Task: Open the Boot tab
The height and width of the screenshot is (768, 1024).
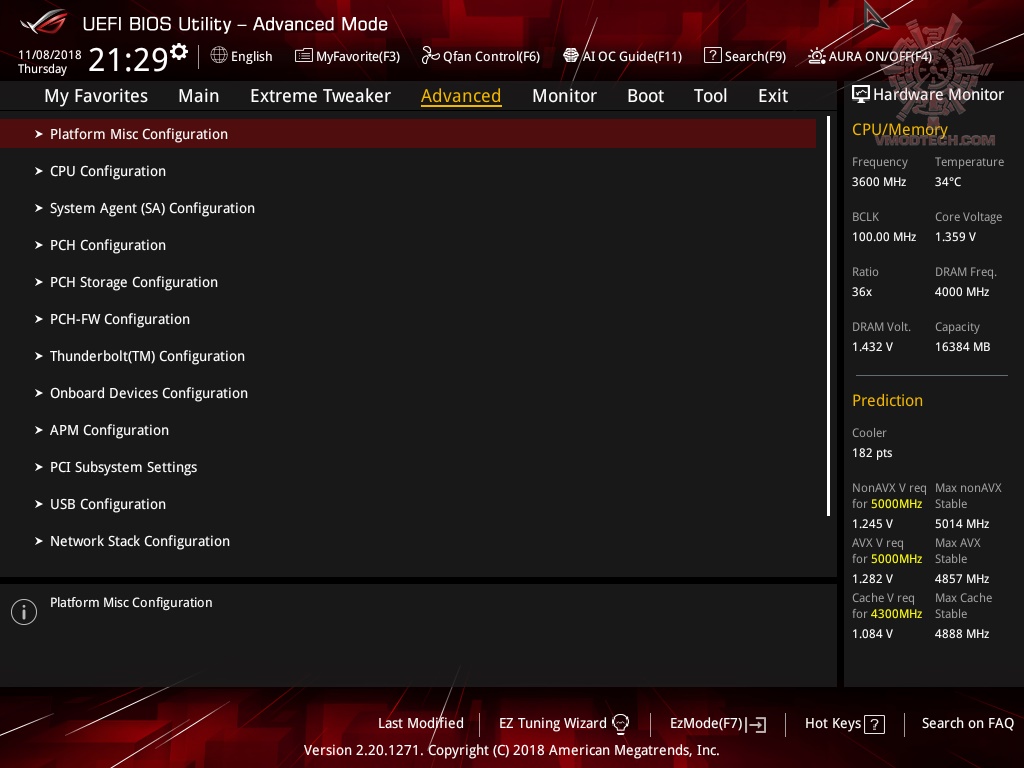Action: (645, 96)
